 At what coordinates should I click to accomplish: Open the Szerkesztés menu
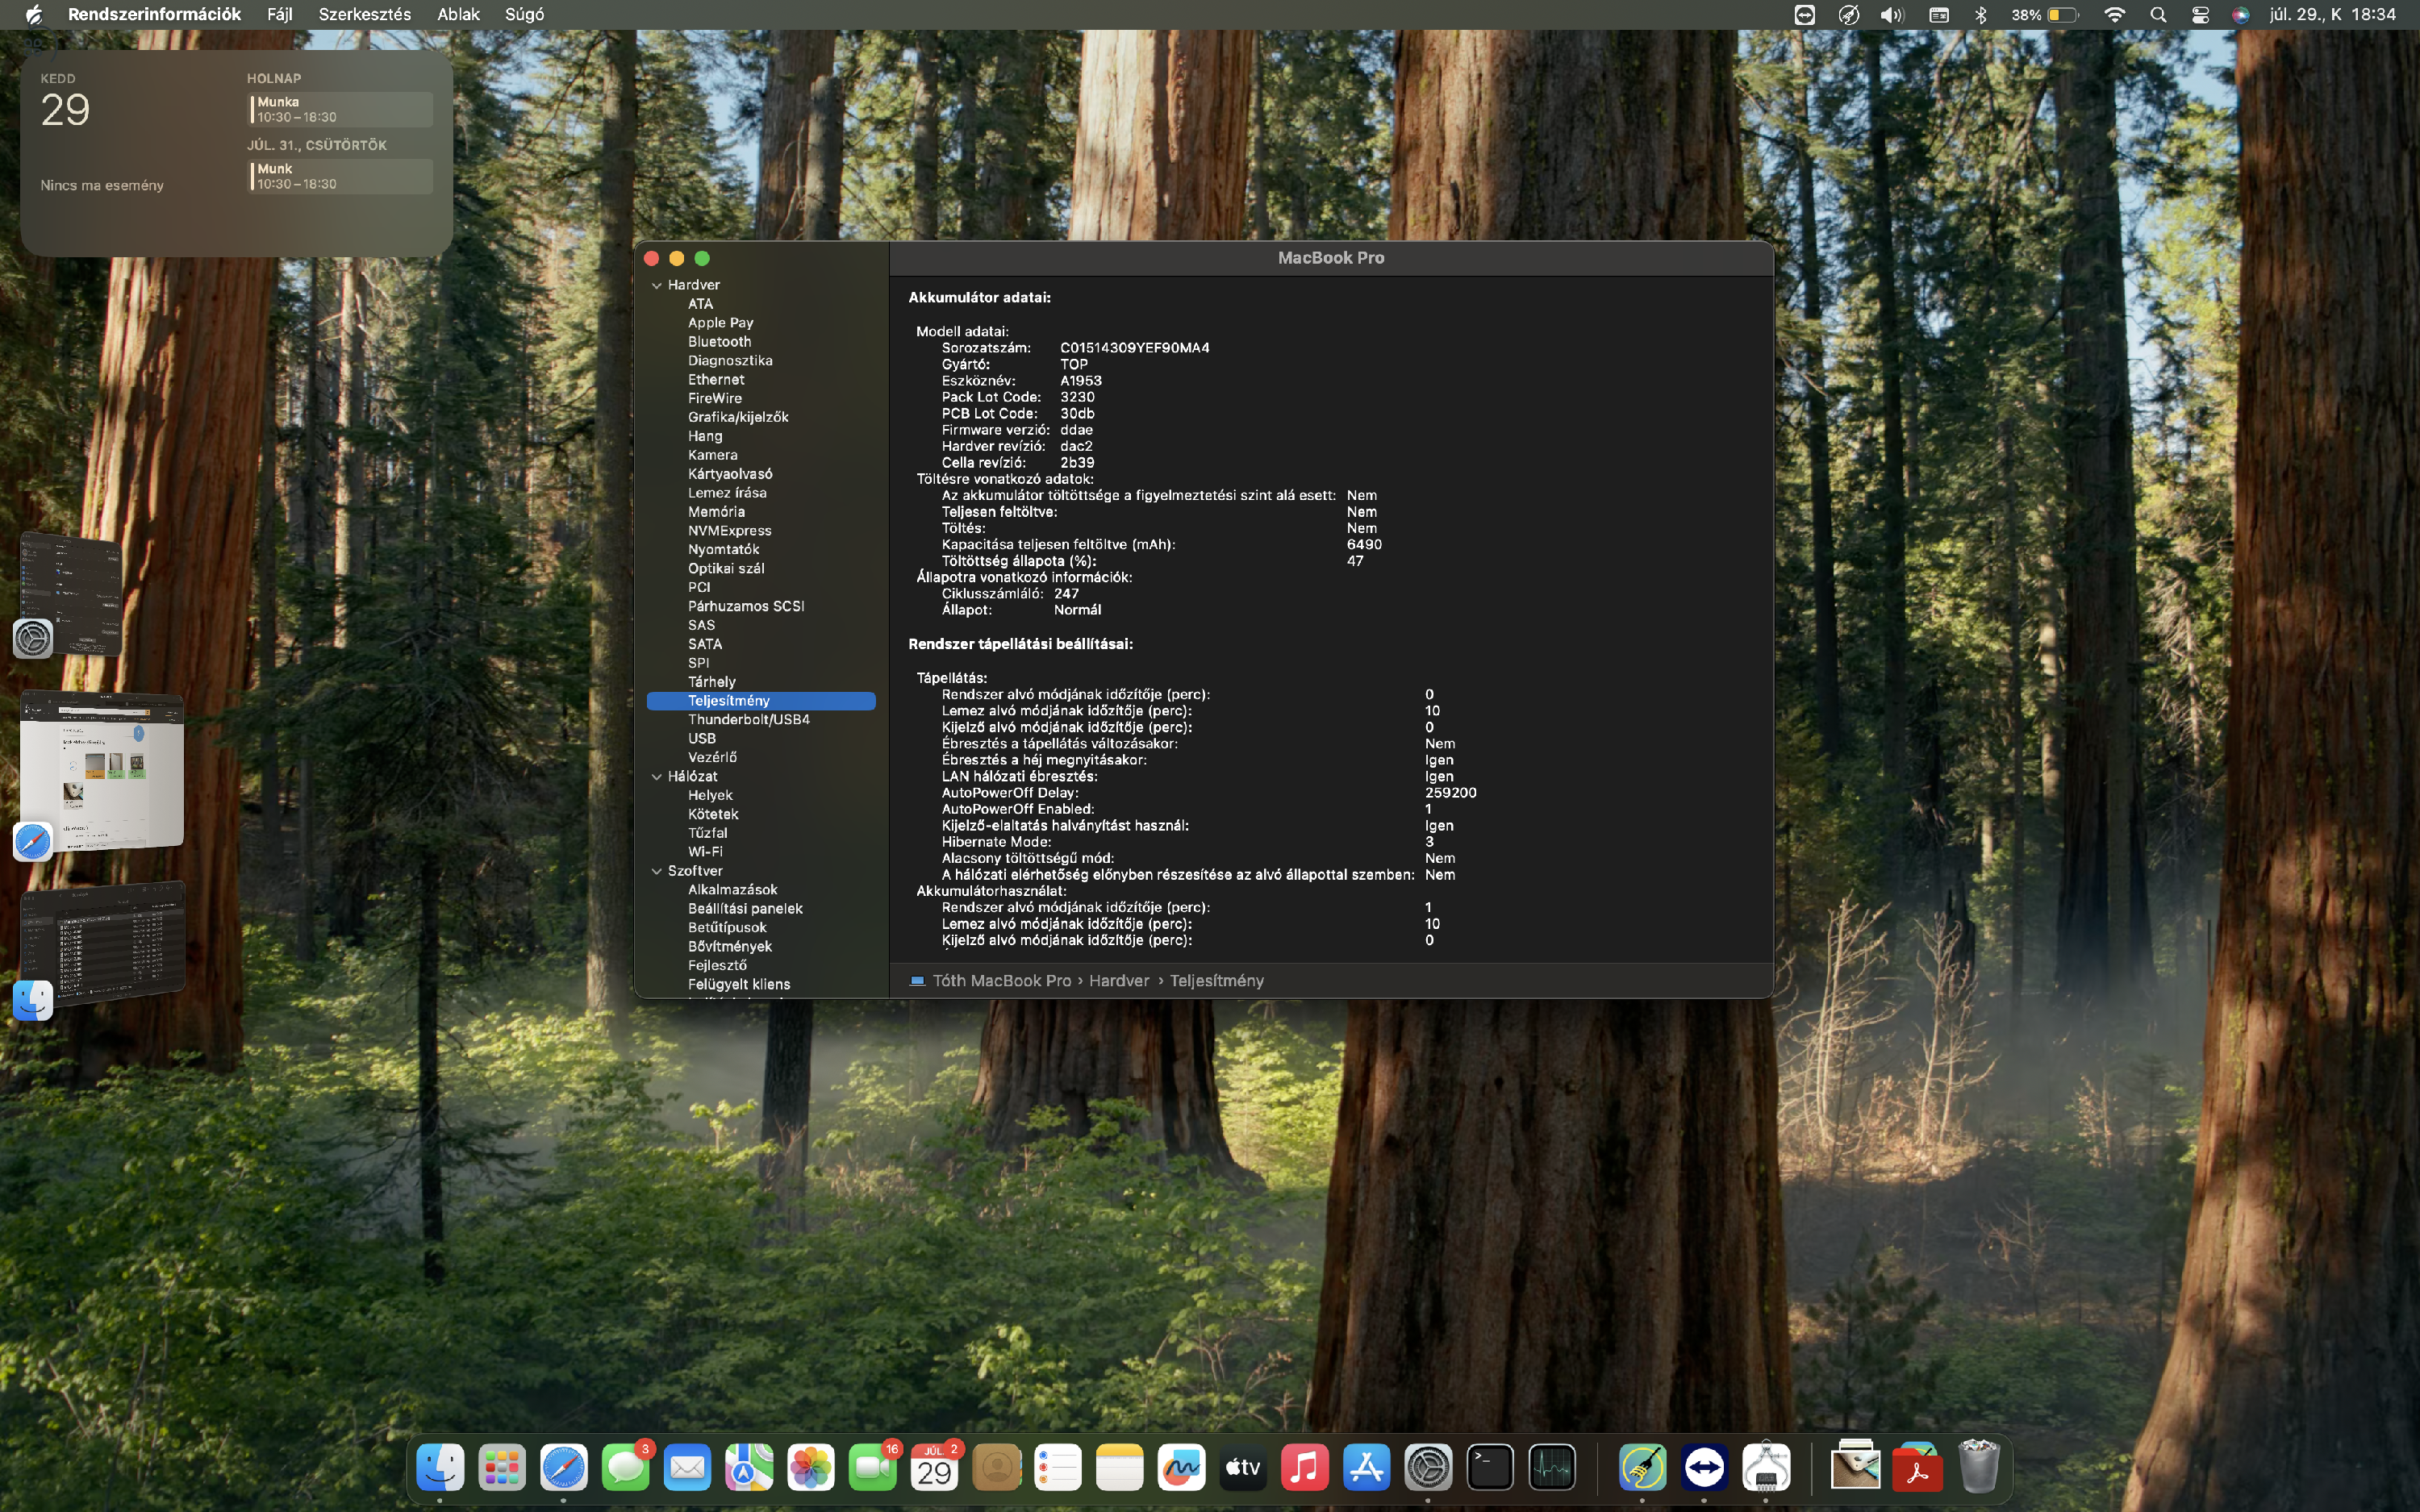(x=365, y=14)
